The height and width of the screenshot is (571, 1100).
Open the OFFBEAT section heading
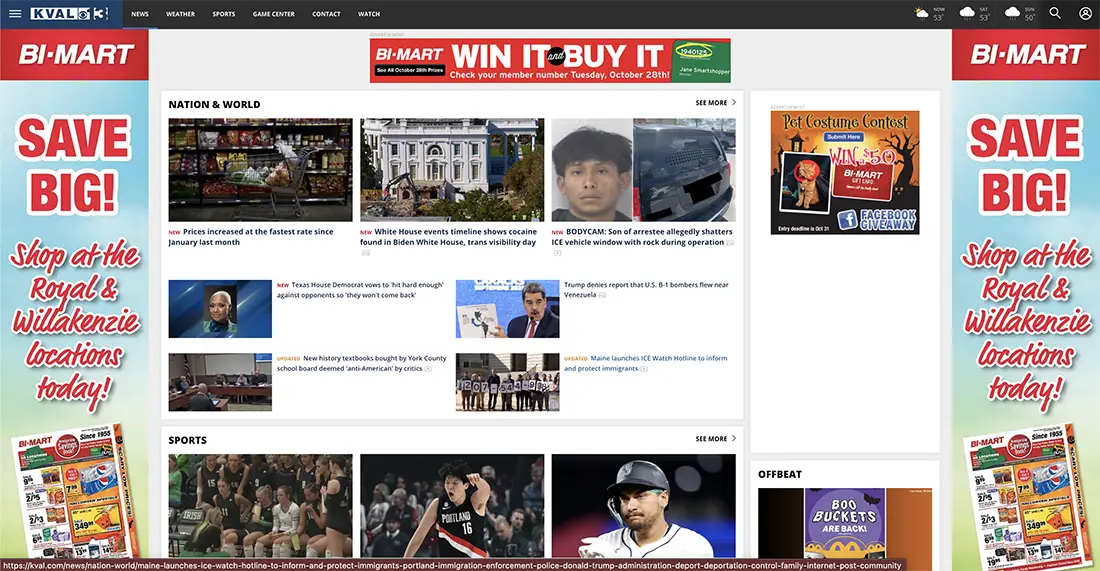[x=779, y=474]
